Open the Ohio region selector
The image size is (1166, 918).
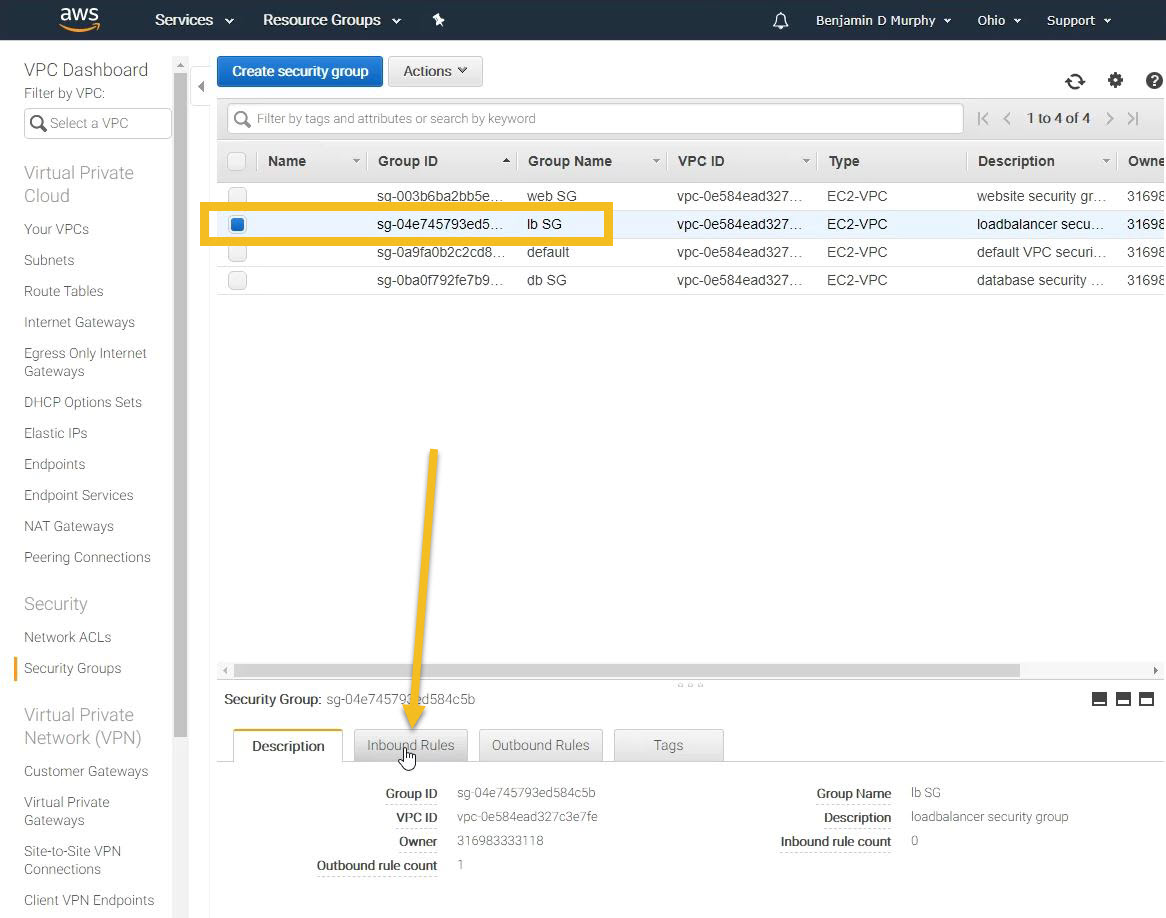point(999,21)
